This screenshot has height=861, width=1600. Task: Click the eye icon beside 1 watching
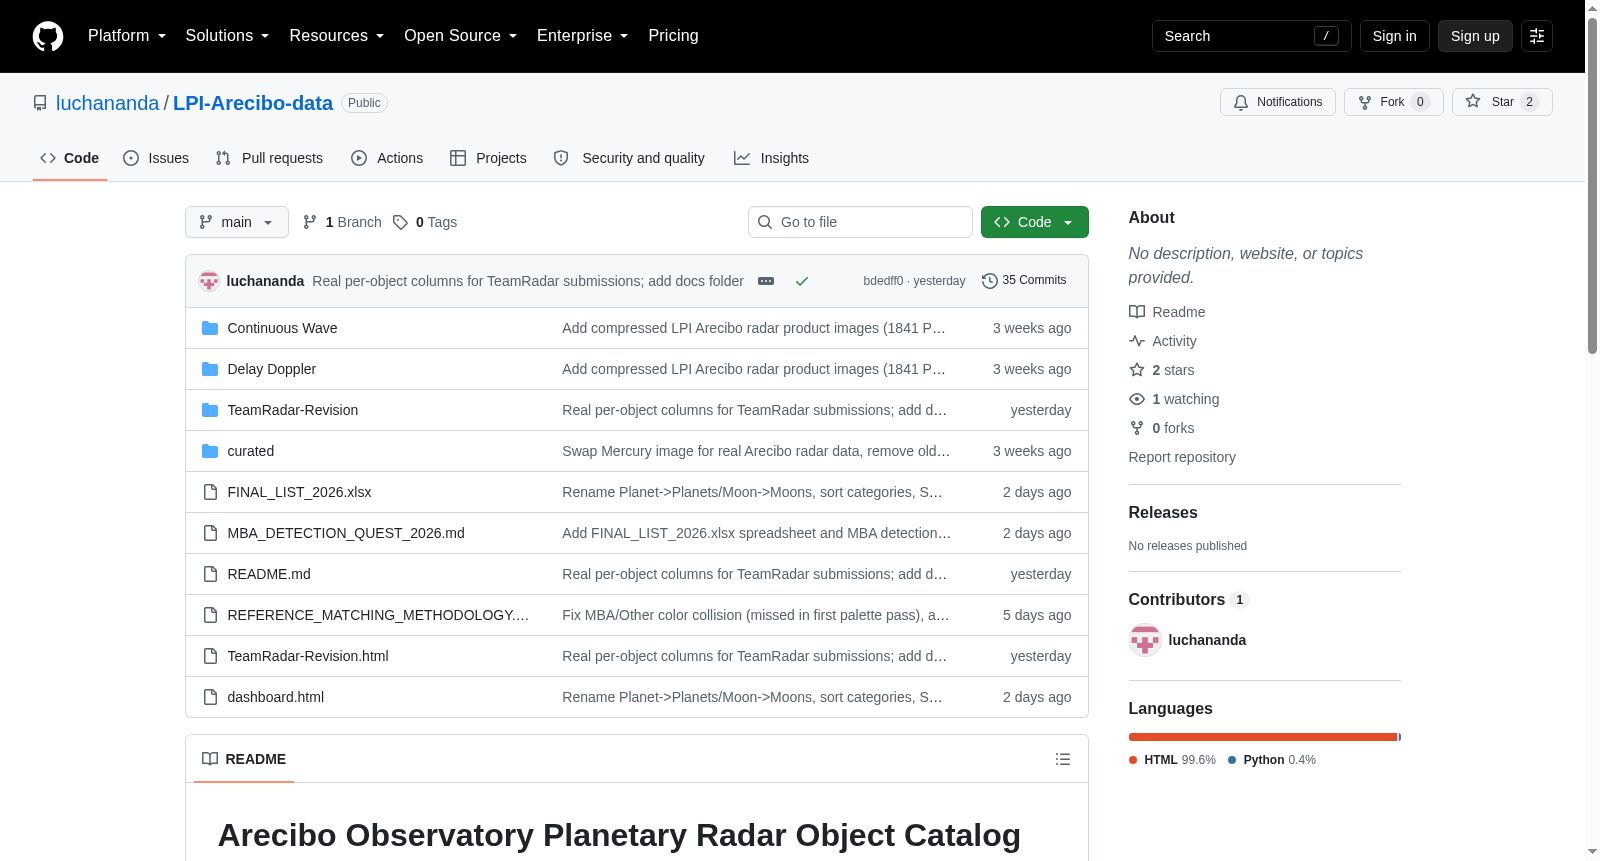(x=1137, y=399)
